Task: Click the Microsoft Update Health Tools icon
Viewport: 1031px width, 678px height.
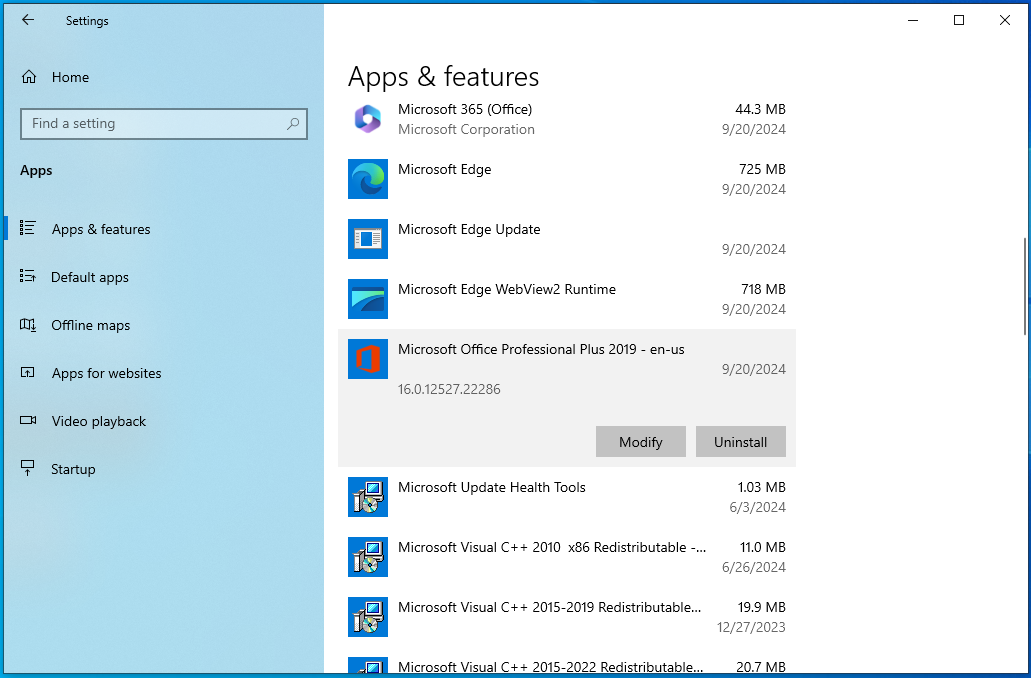Action: click(368, 497)
